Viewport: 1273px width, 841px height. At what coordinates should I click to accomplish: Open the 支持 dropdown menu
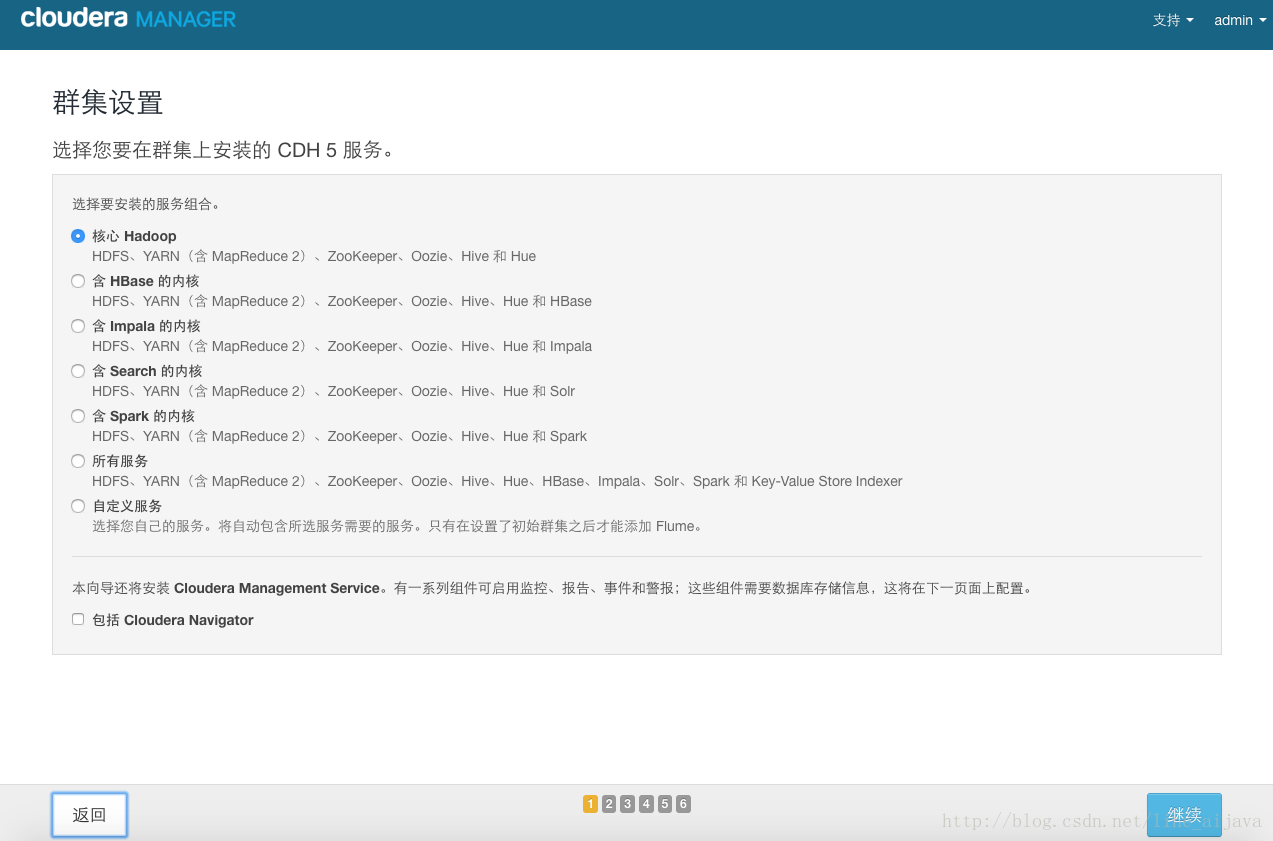[x=1173, y=20]
